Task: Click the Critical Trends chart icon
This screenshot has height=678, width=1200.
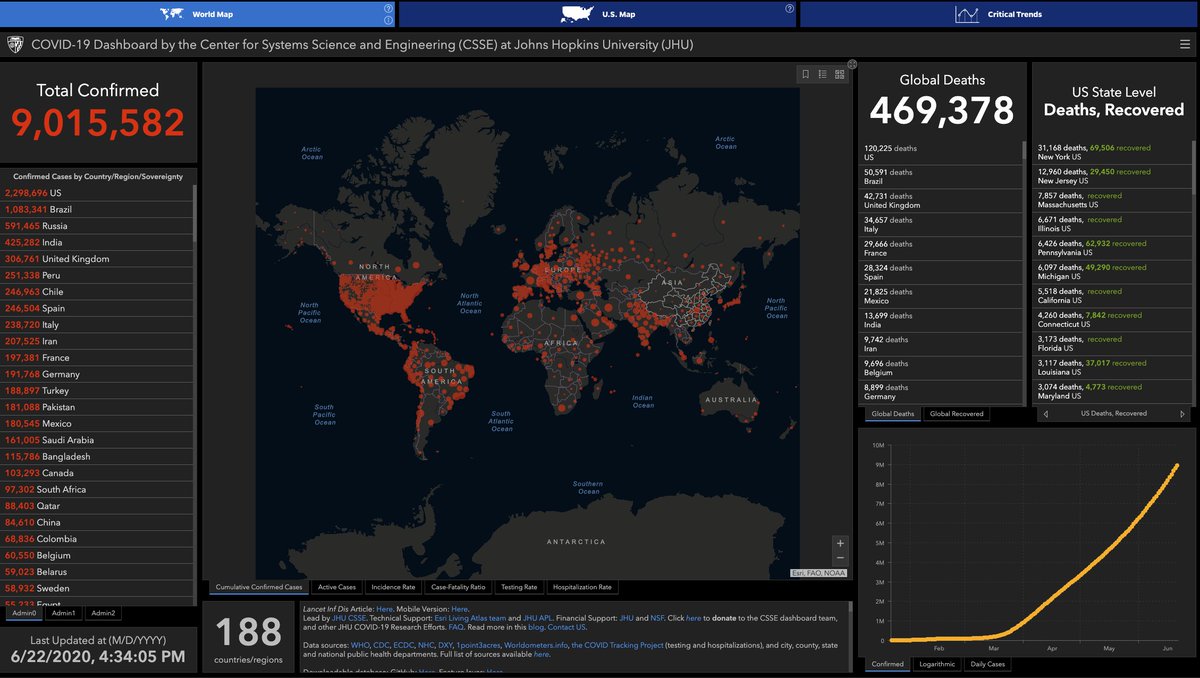Action: coord(967,14)
